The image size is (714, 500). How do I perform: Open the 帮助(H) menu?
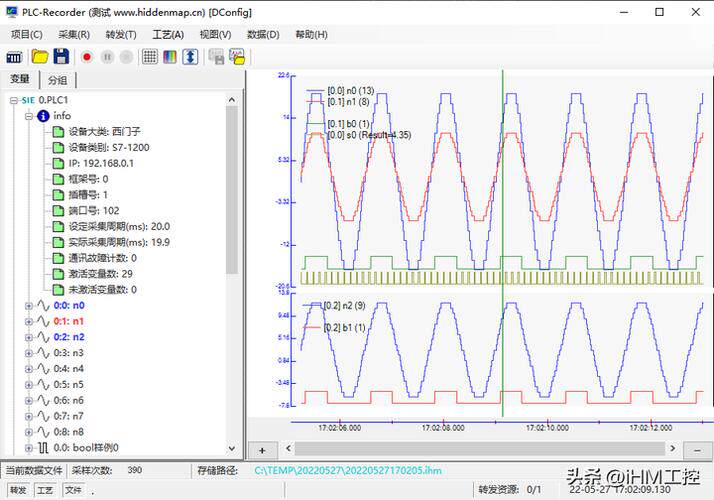(311, 35)
